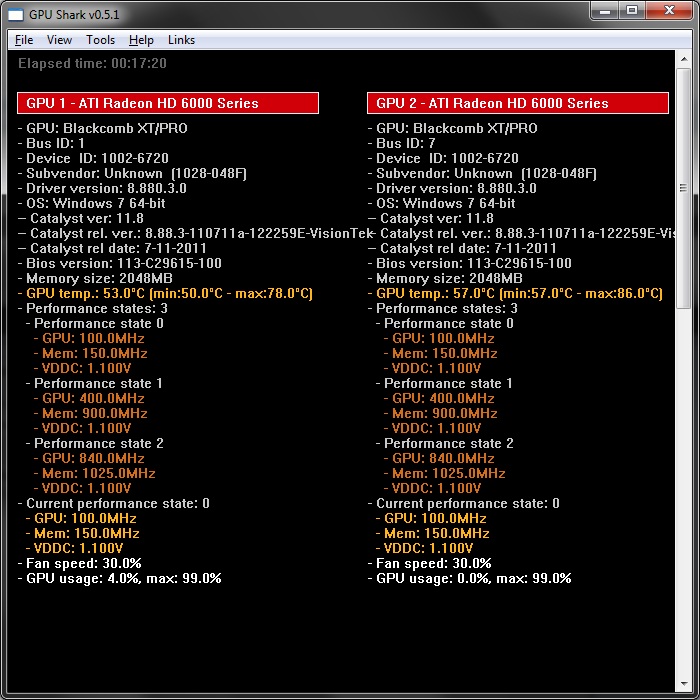Viewport: 700px width, 700px height.
Task: Minimize the GPU Shark window
Action: 605,11
